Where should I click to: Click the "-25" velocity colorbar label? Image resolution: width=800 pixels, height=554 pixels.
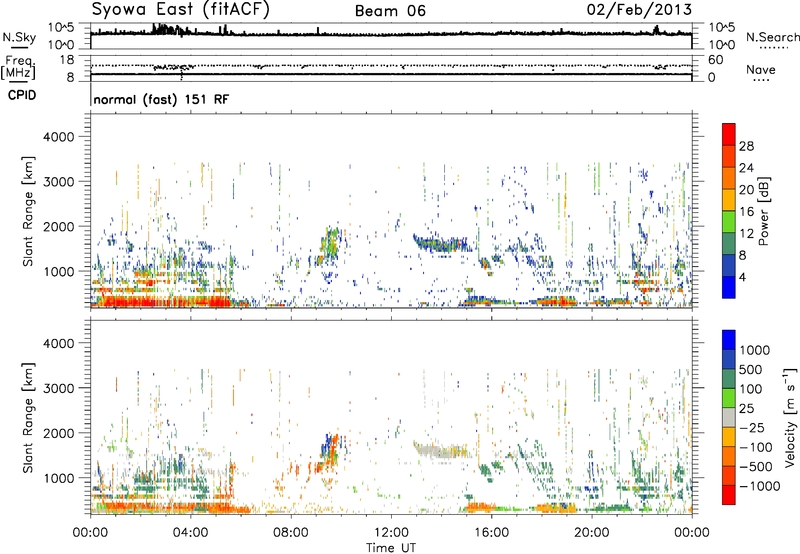coord(751,427)
